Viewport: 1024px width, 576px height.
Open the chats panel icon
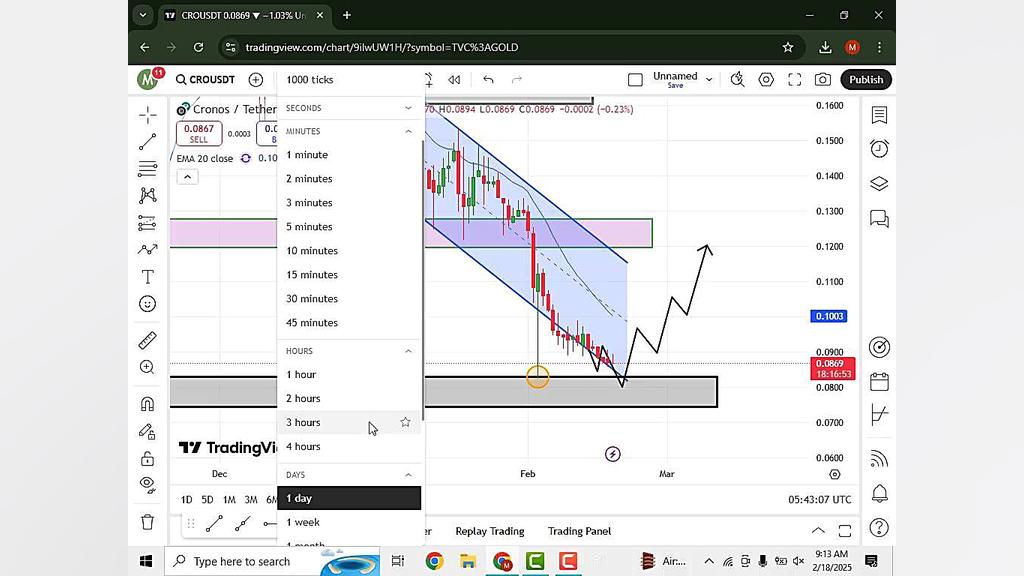tap(879, 218)
